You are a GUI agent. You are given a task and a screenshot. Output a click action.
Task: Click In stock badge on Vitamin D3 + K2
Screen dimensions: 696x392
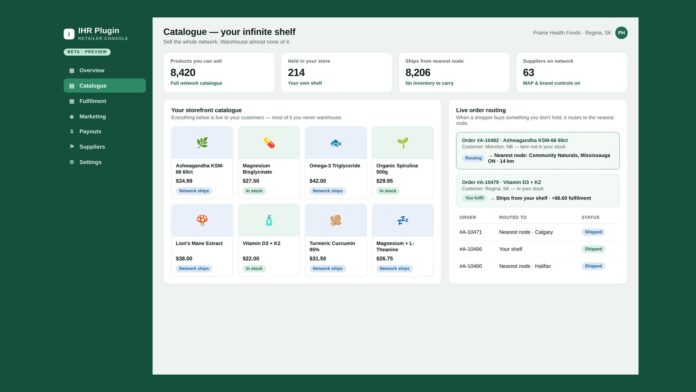254,269
